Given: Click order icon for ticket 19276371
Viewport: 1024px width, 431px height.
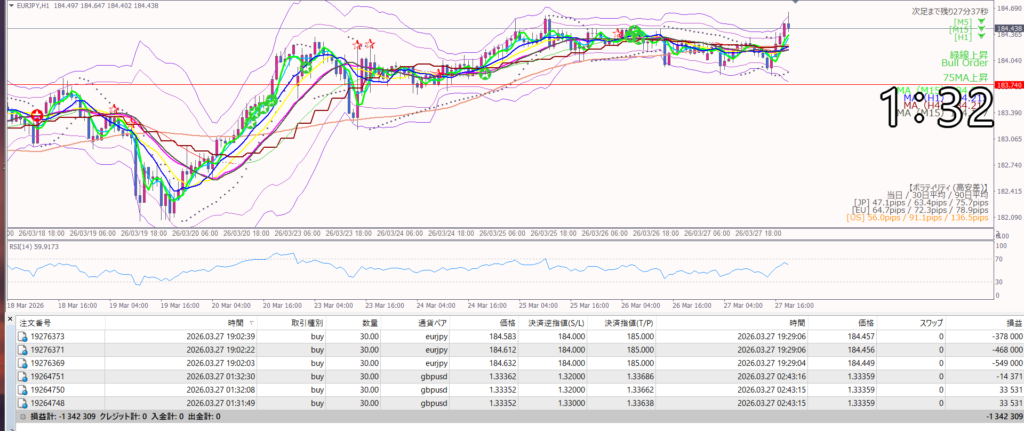Looking at the screenshot, I should click(23, 350).
